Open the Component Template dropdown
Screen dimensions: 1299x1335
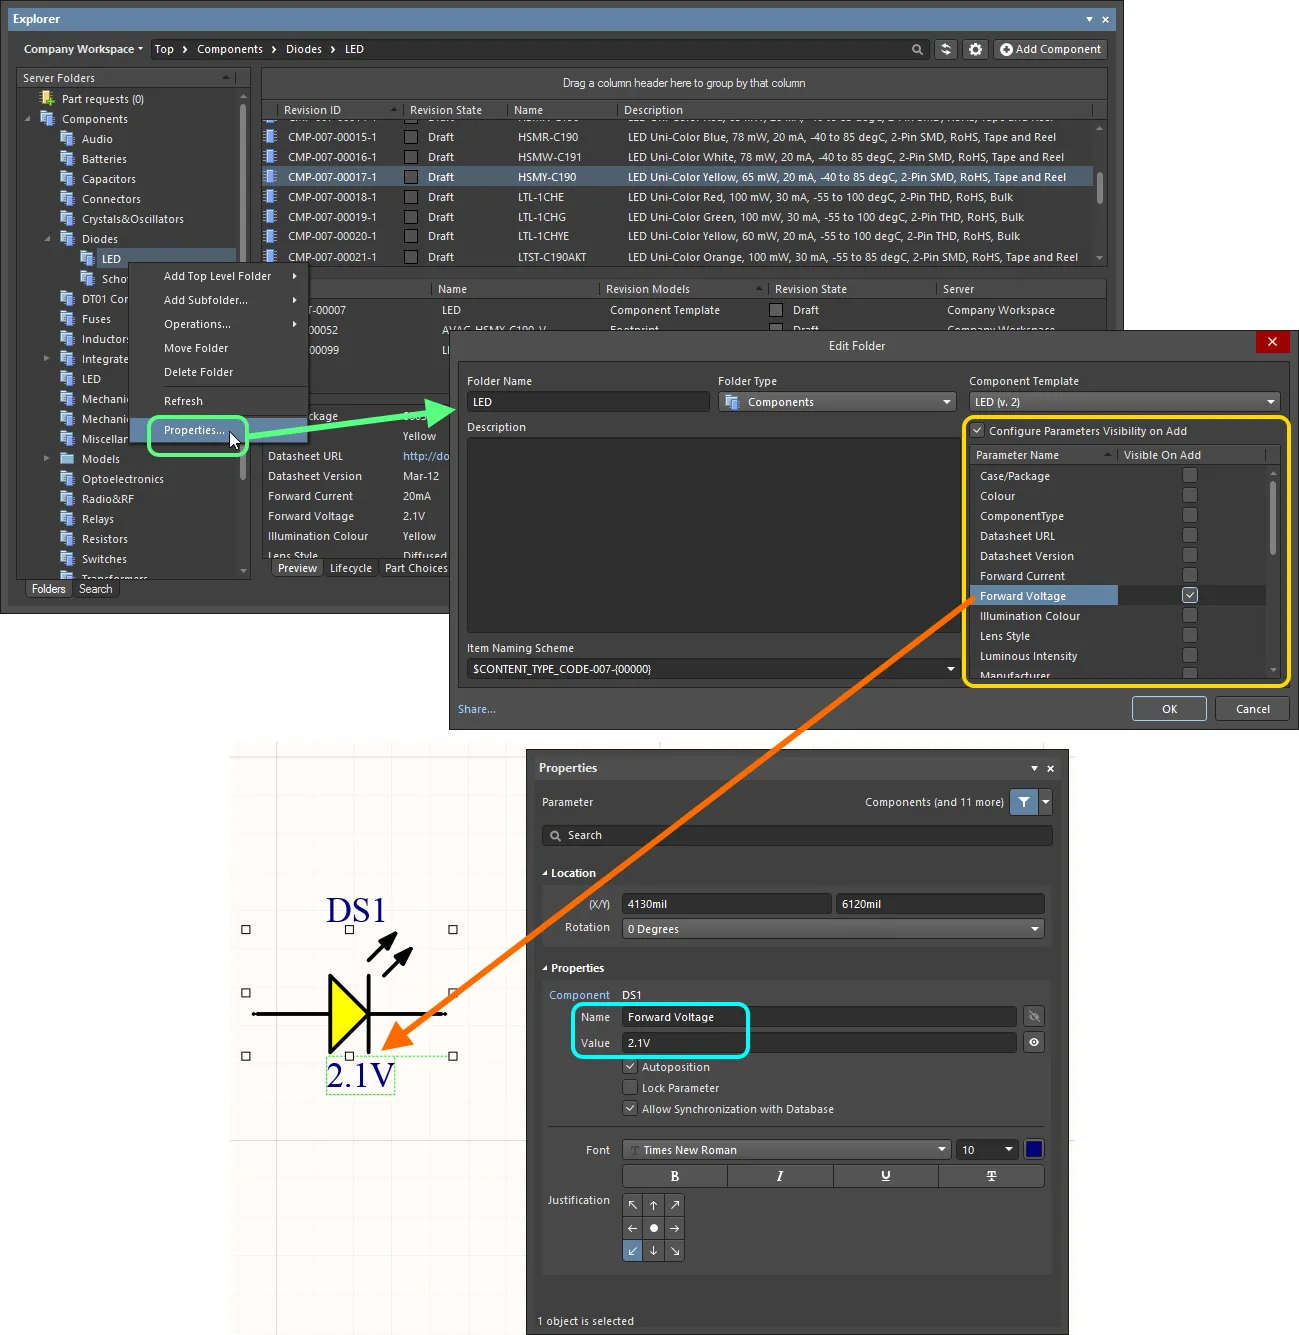(1125, 402)
